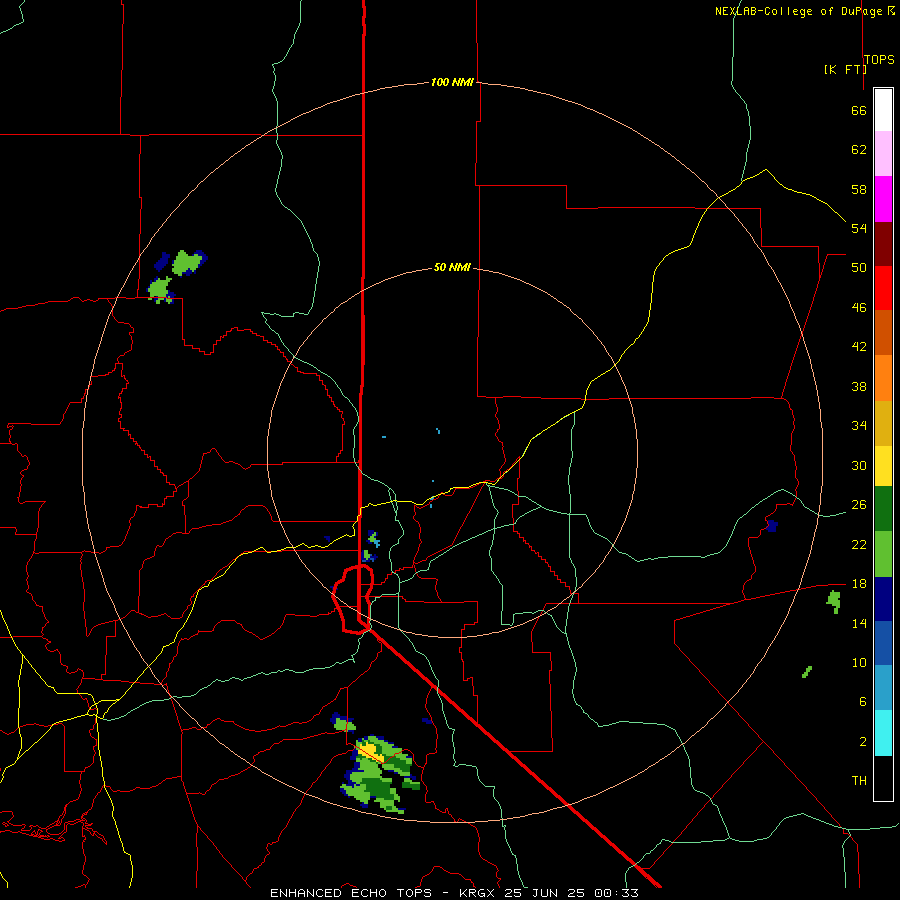The height and width of the screenshot is (900, 900).
Task: Select the bright yellow legend swatch
Action: tap(883, 466)
